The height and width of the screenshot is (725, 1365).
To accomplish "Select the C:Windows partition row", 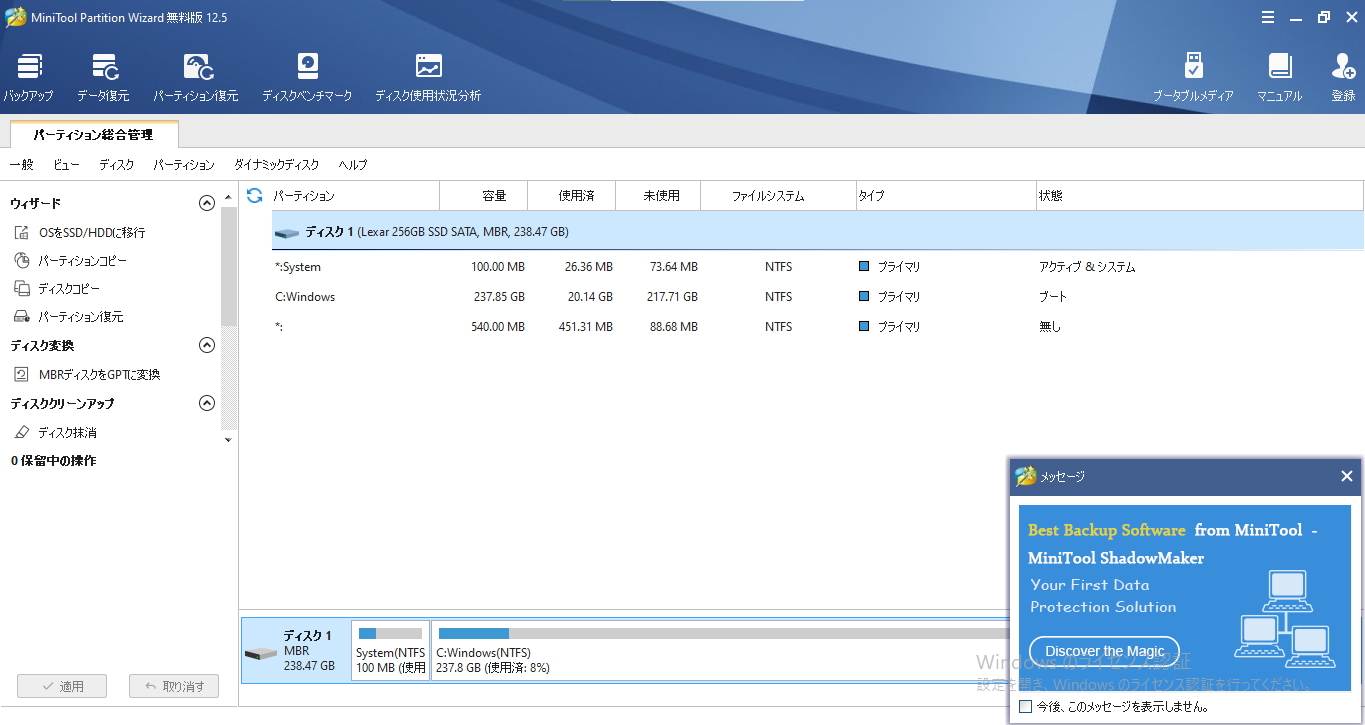I will tap(818, 297).
